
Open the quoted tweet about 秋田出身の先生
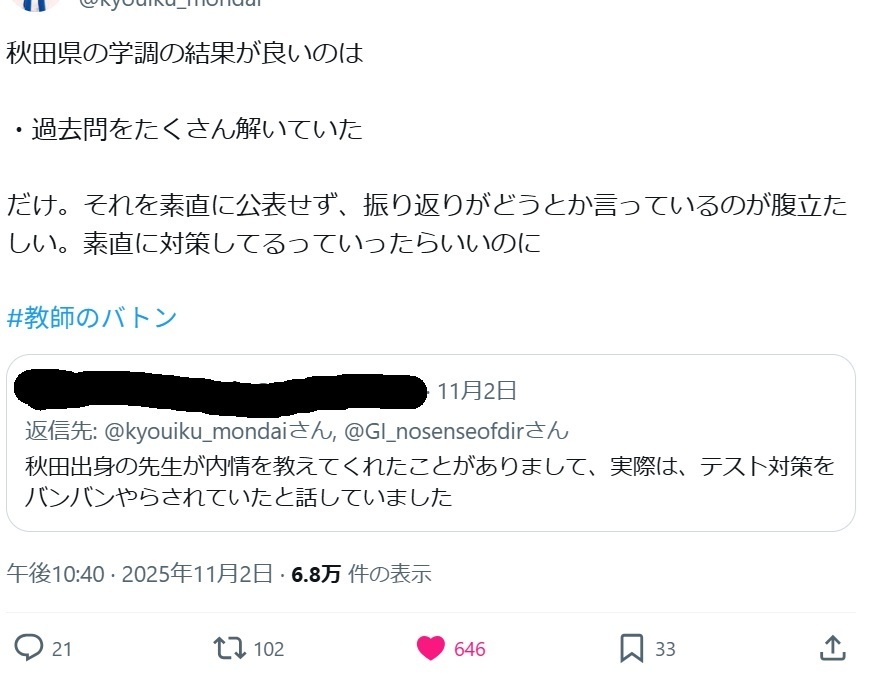(x=431, y=442)
